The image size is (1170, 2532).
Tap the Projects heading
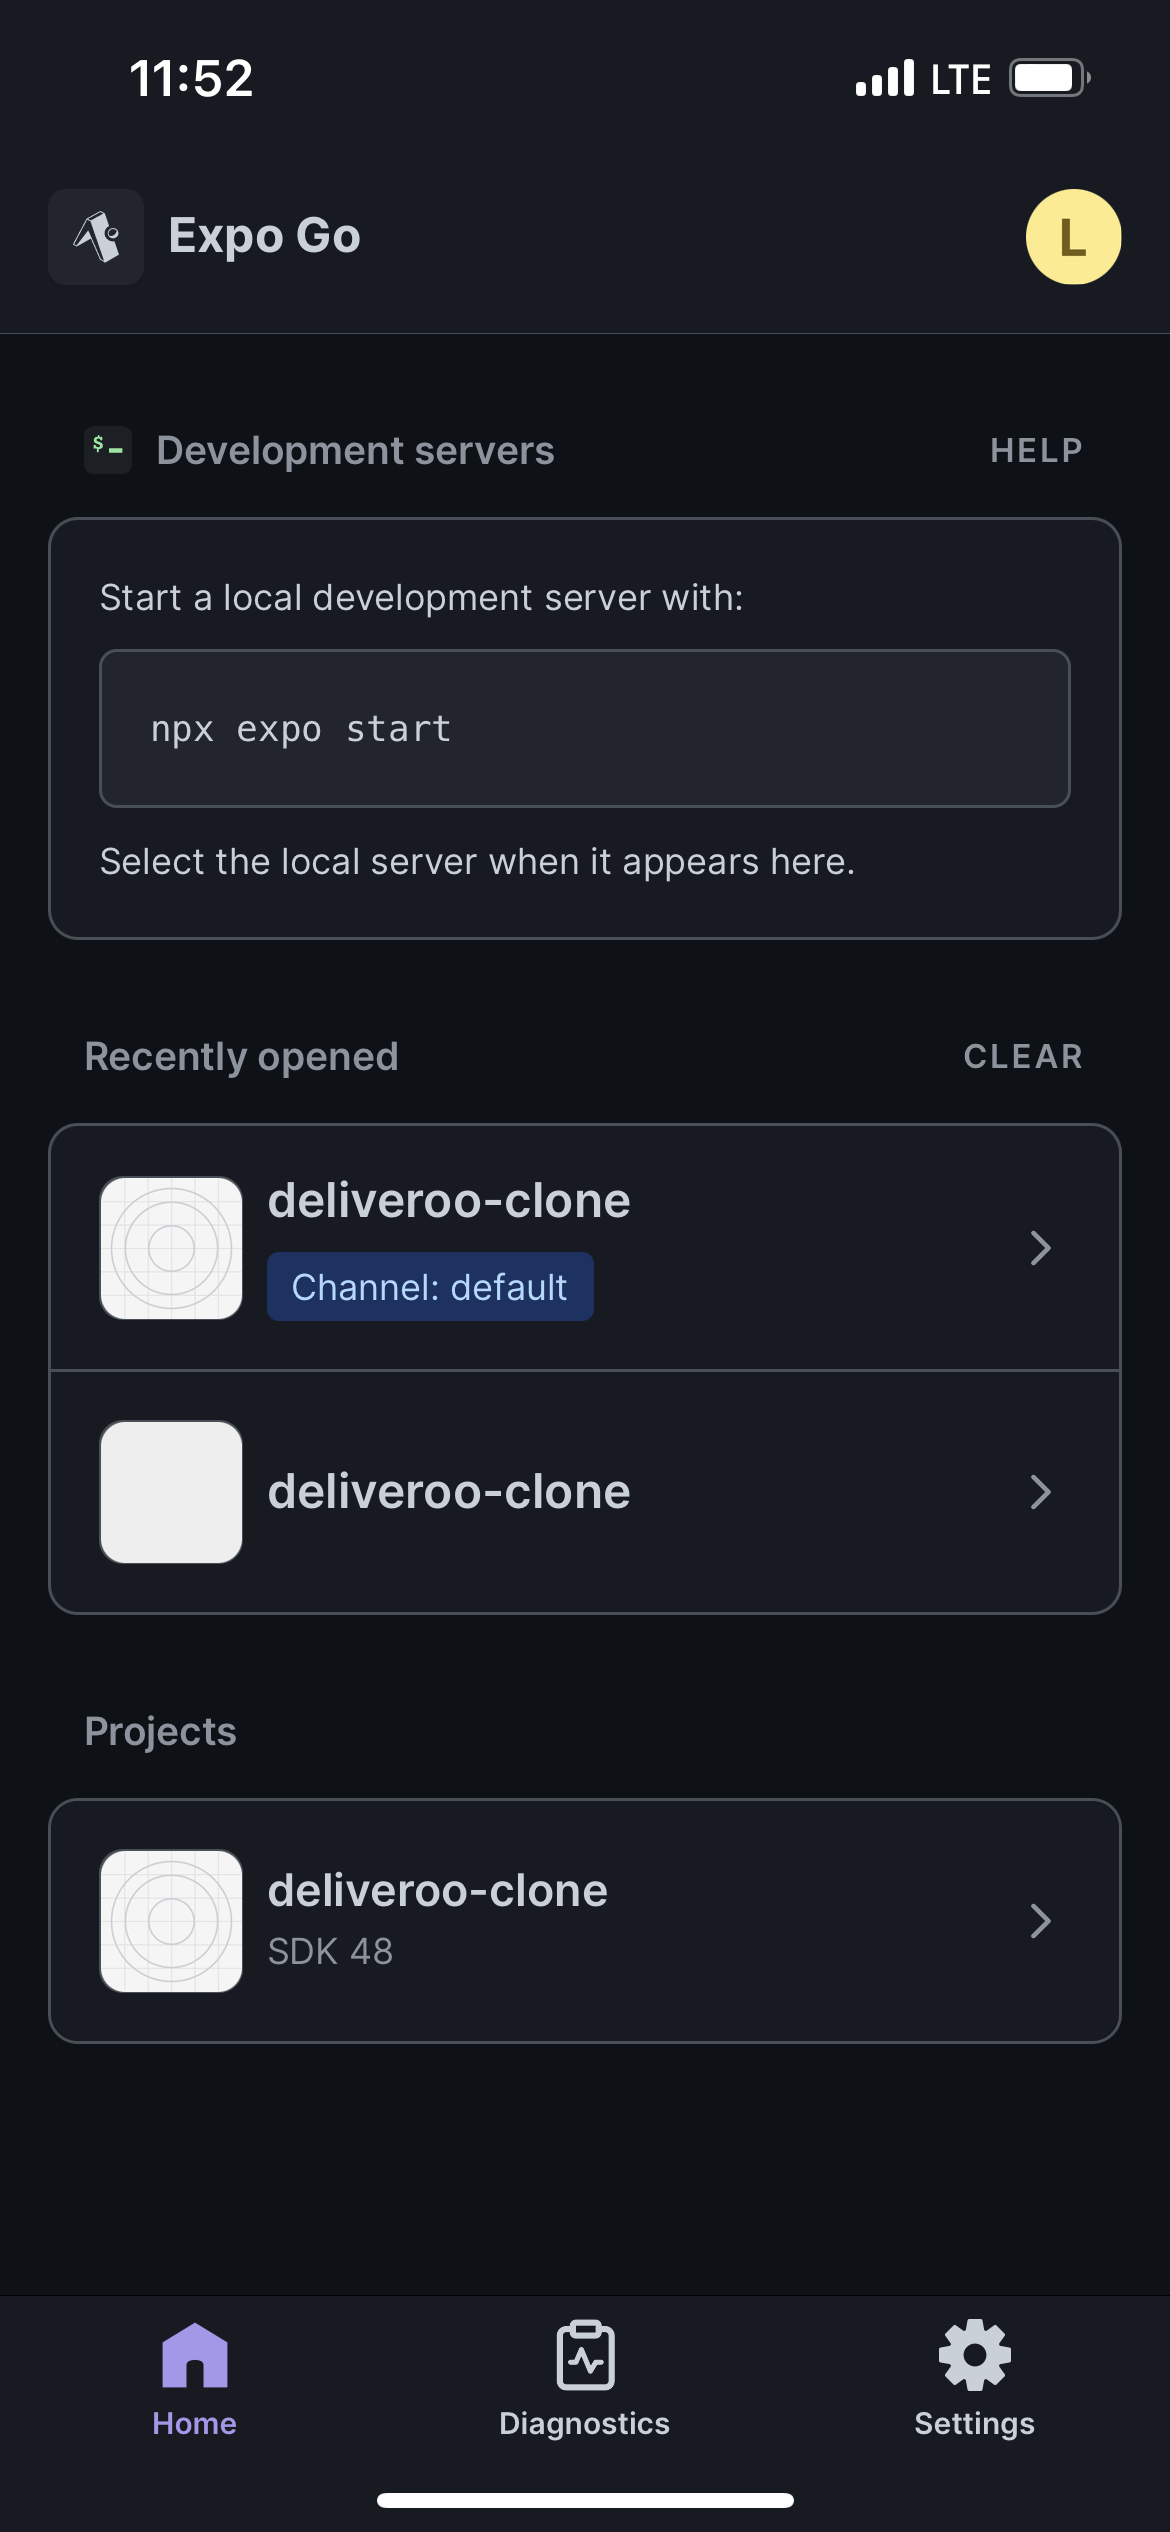(160, 1731)
